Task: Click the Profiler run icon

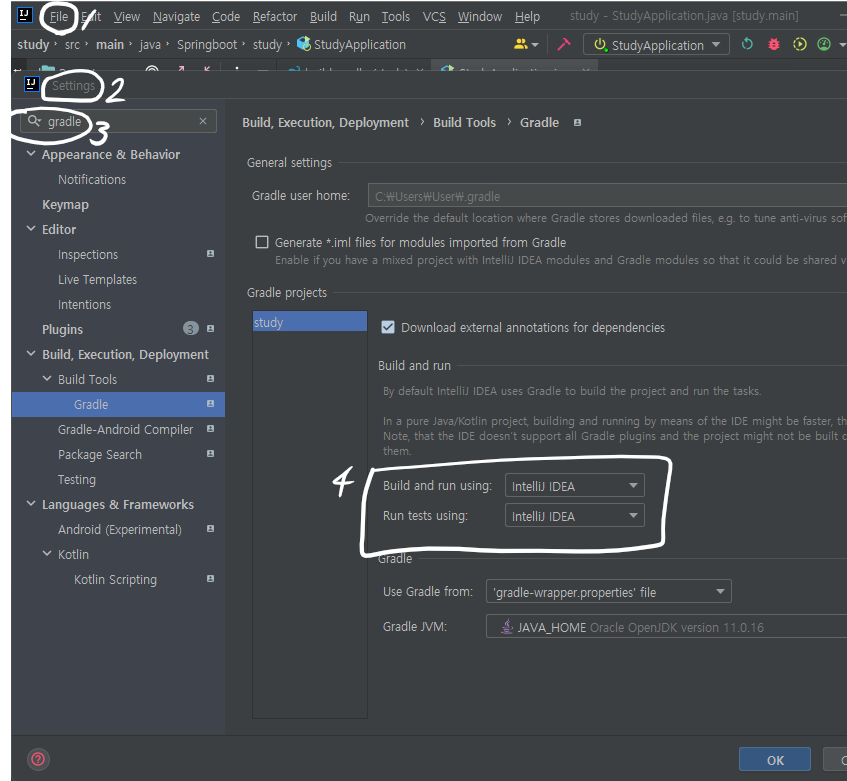Action: click(x=824, y=44)
